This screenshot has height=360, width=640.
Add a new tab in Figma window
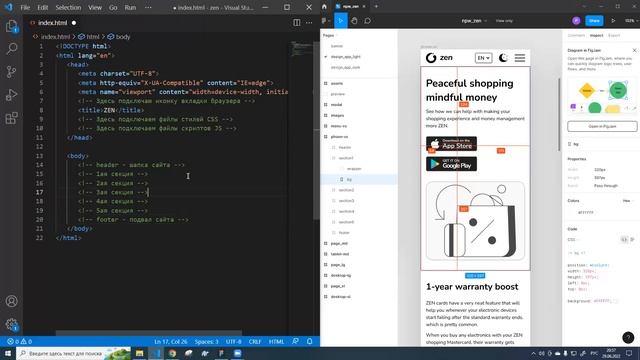pos(376,7)
